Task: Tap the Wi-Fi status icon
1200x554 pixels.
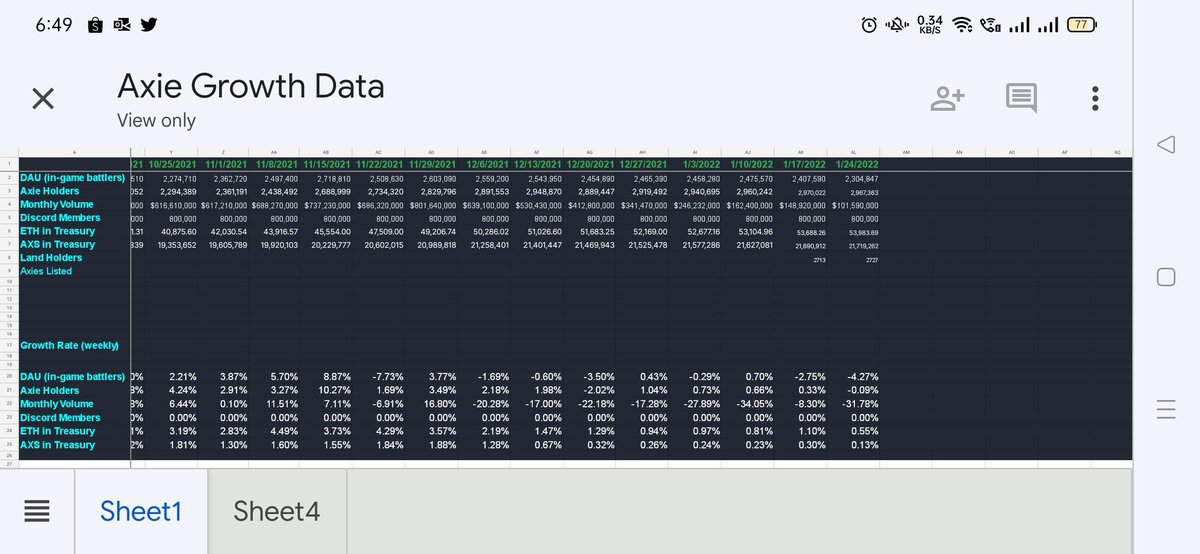Action: [x=962, y=25]
